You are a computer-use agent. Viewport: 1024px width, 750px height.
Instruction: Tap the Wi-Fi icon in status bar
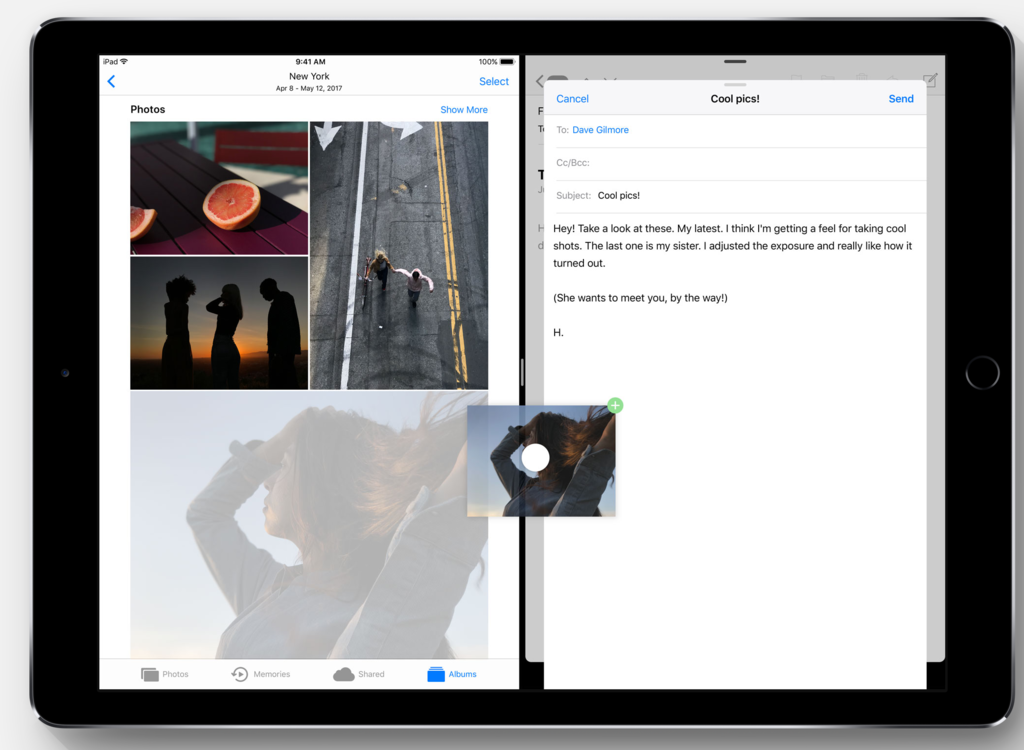[124, 61]
